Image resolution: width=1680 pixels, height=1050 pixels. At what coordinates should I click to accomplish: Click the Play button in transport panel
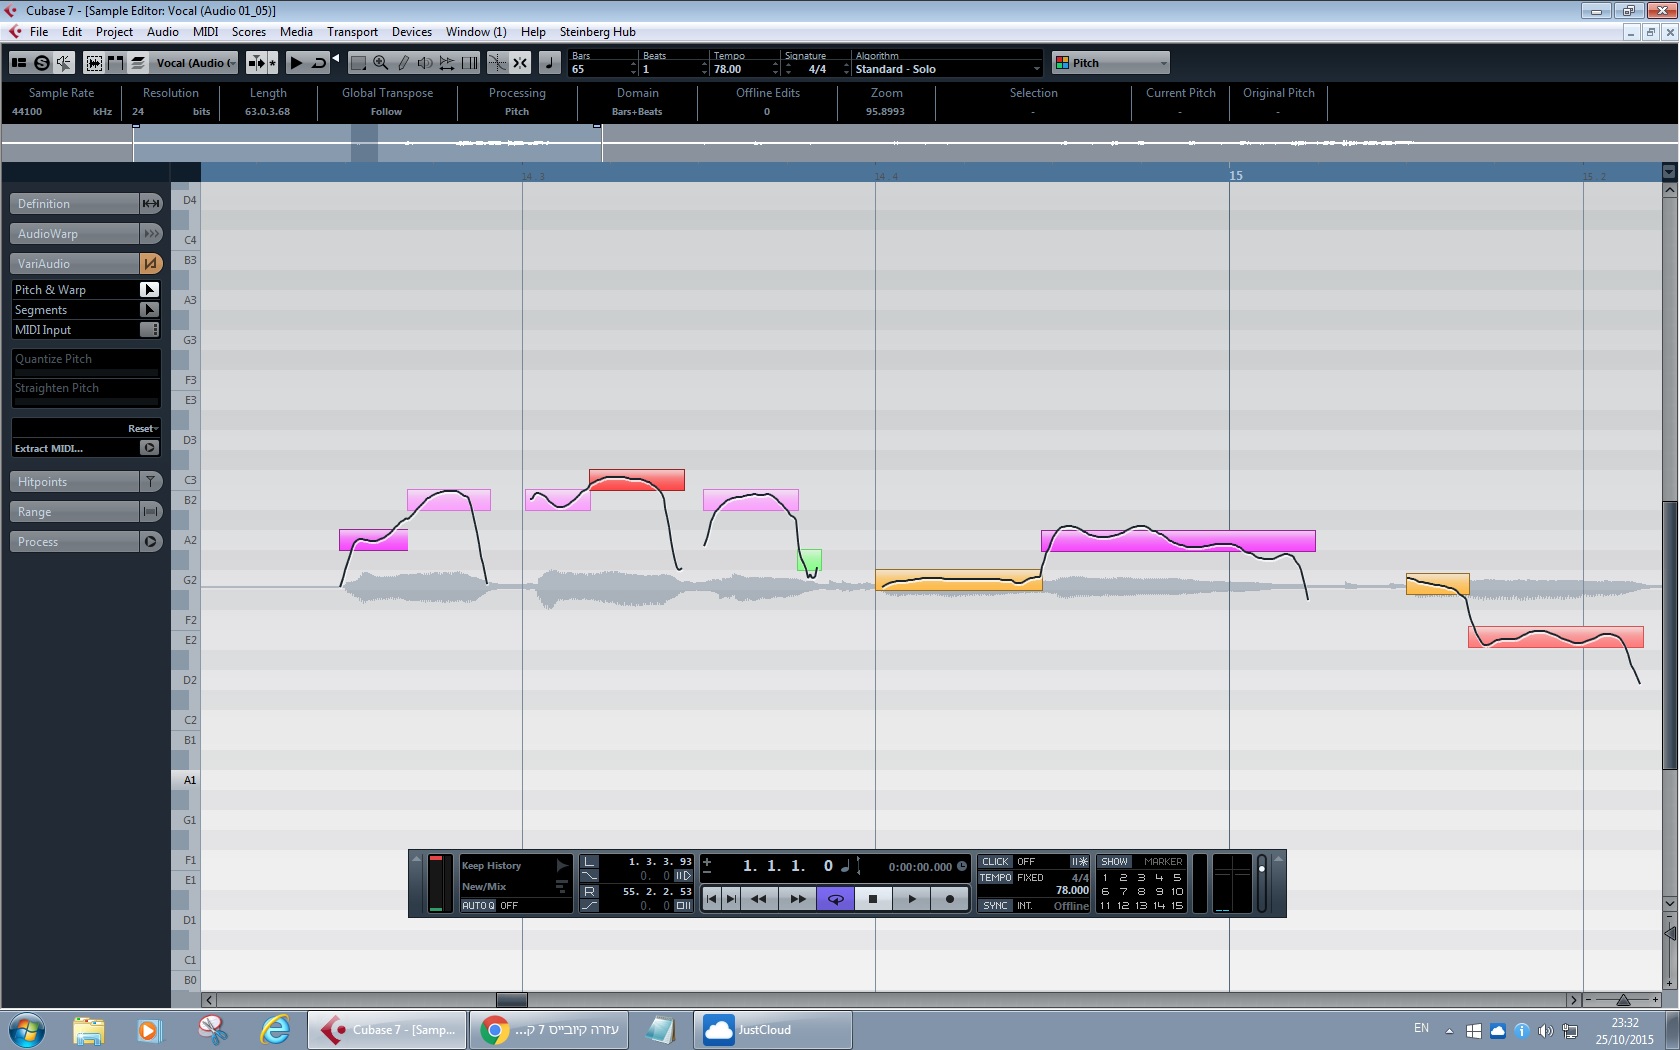911,899
